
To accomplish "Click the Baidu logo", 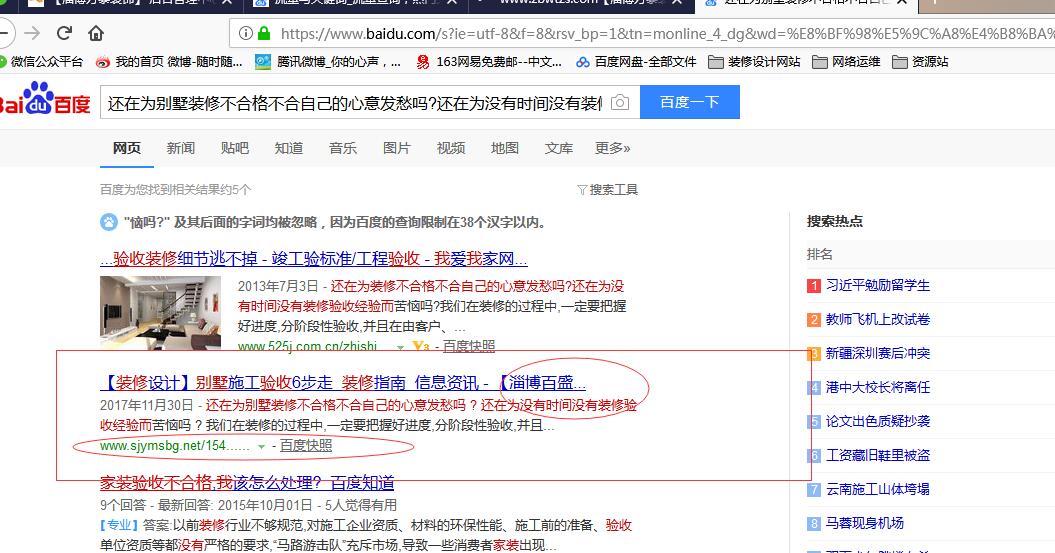I will pyautogui.click(x=45, y=99).
